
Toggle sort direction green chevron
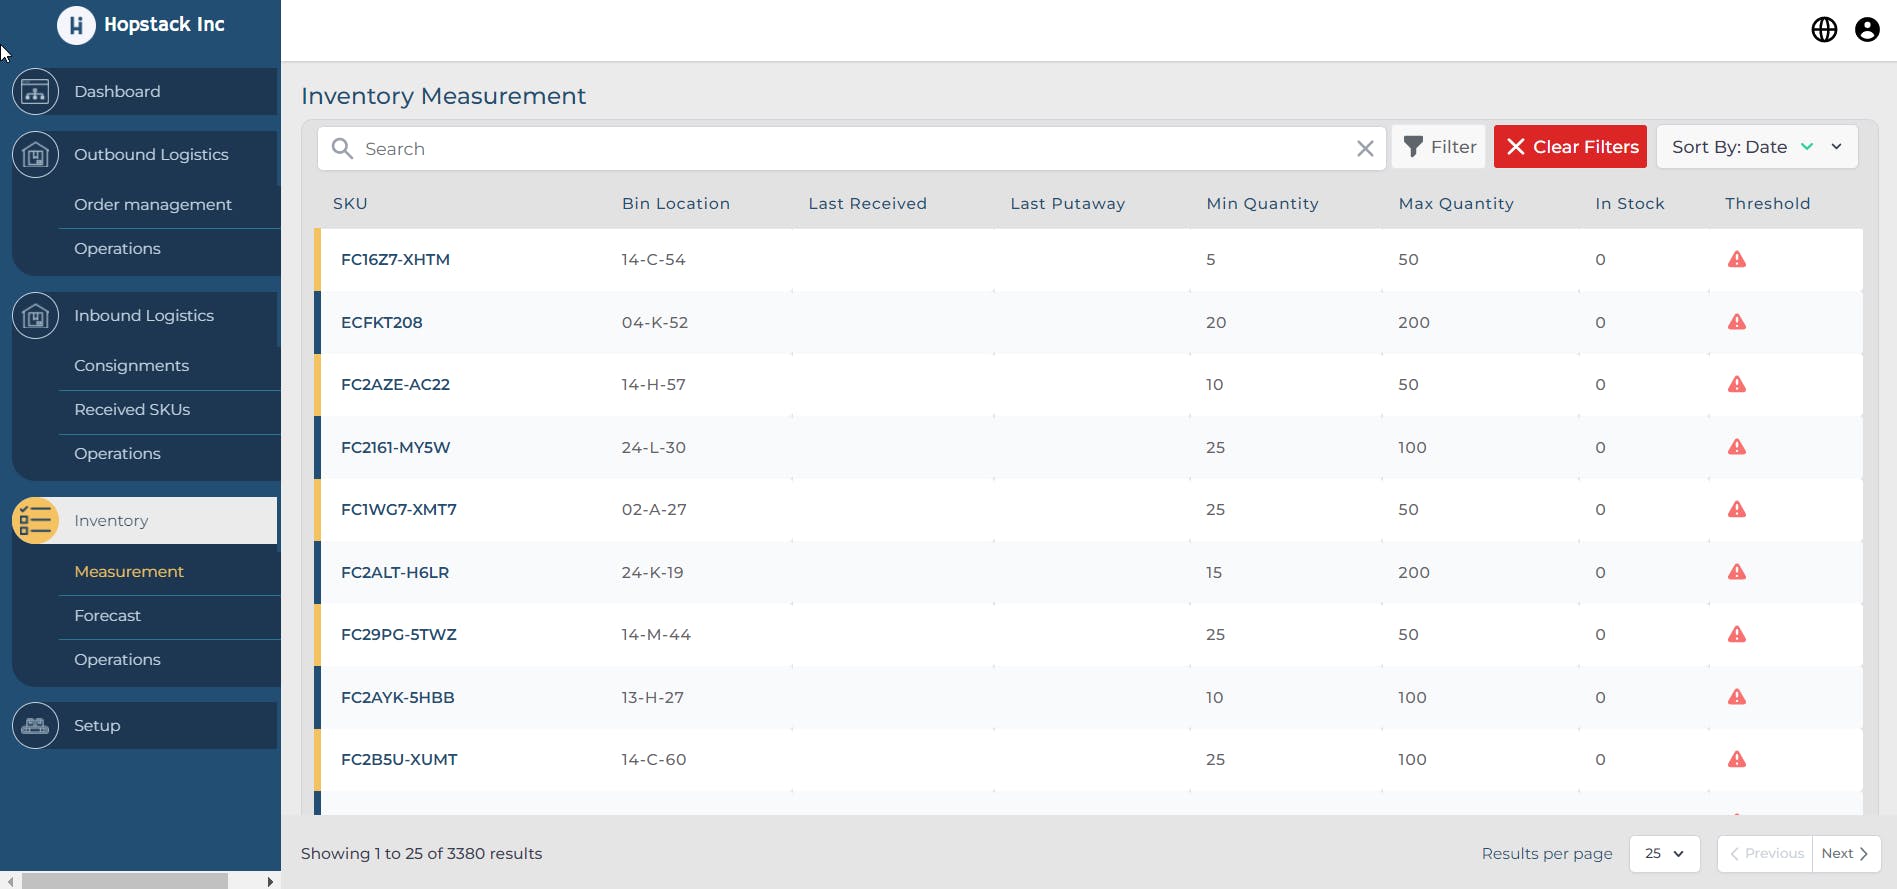(x=1807, y=147)
